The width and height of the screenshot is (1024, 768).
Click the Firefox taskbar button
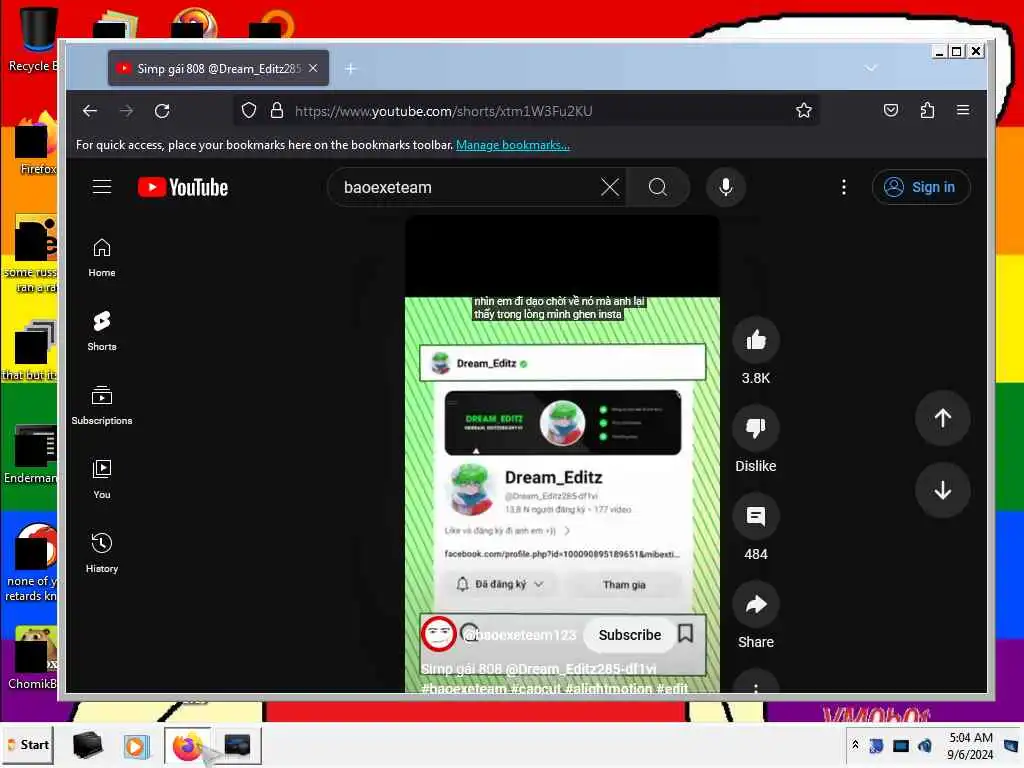[187, 746]
